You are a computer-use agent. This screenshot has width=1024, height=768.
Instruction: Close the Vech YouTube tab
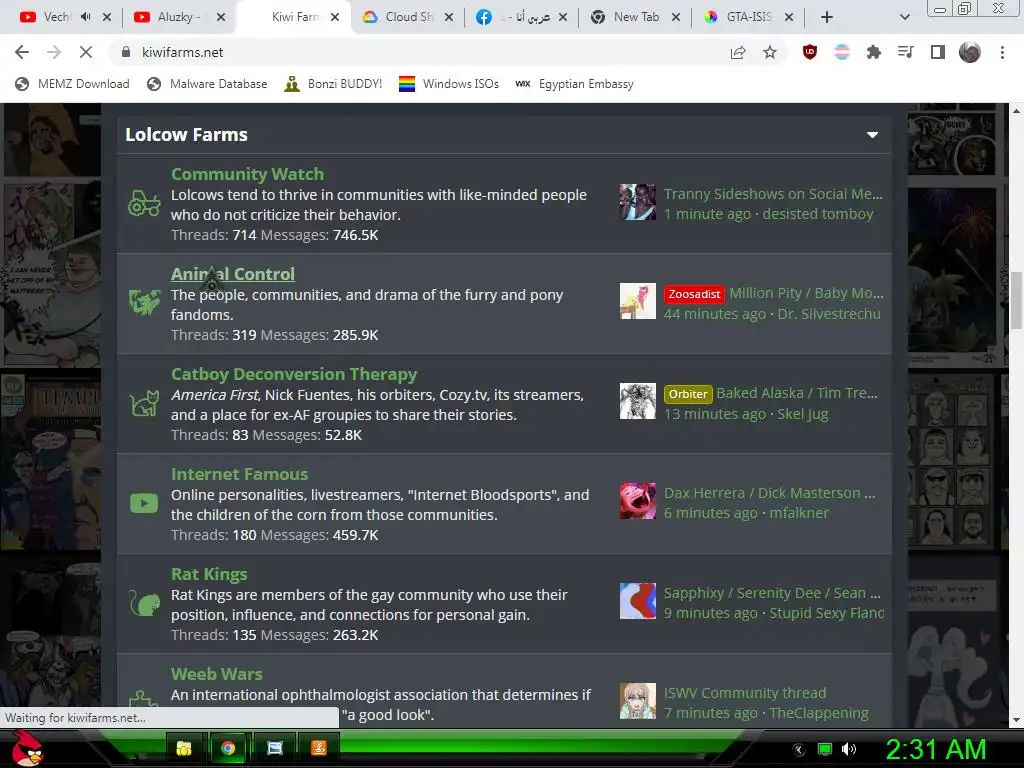pyautogui.click(x=107, y=17)
